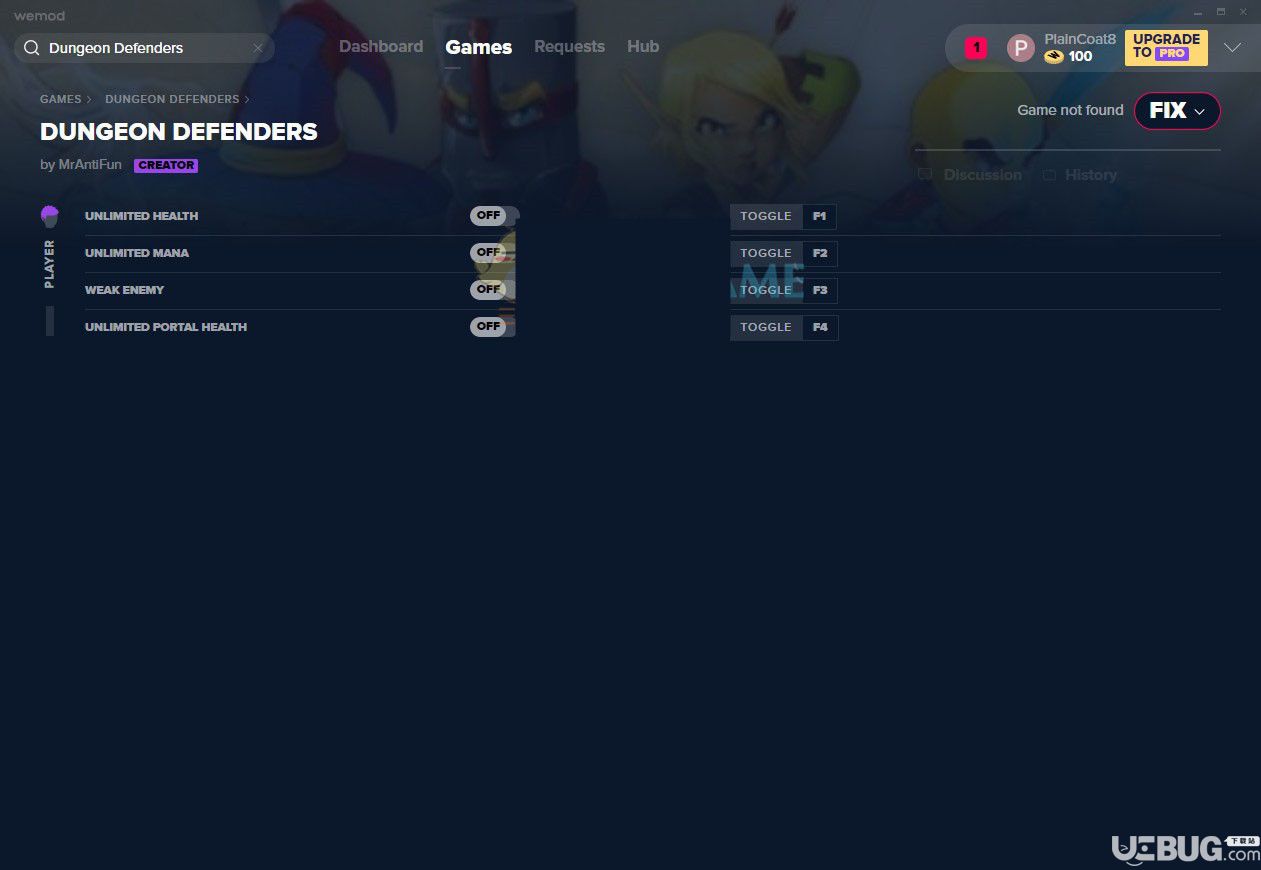
Task: Click the History icon
Action: pyautogui.click(x=1049, y=175)
